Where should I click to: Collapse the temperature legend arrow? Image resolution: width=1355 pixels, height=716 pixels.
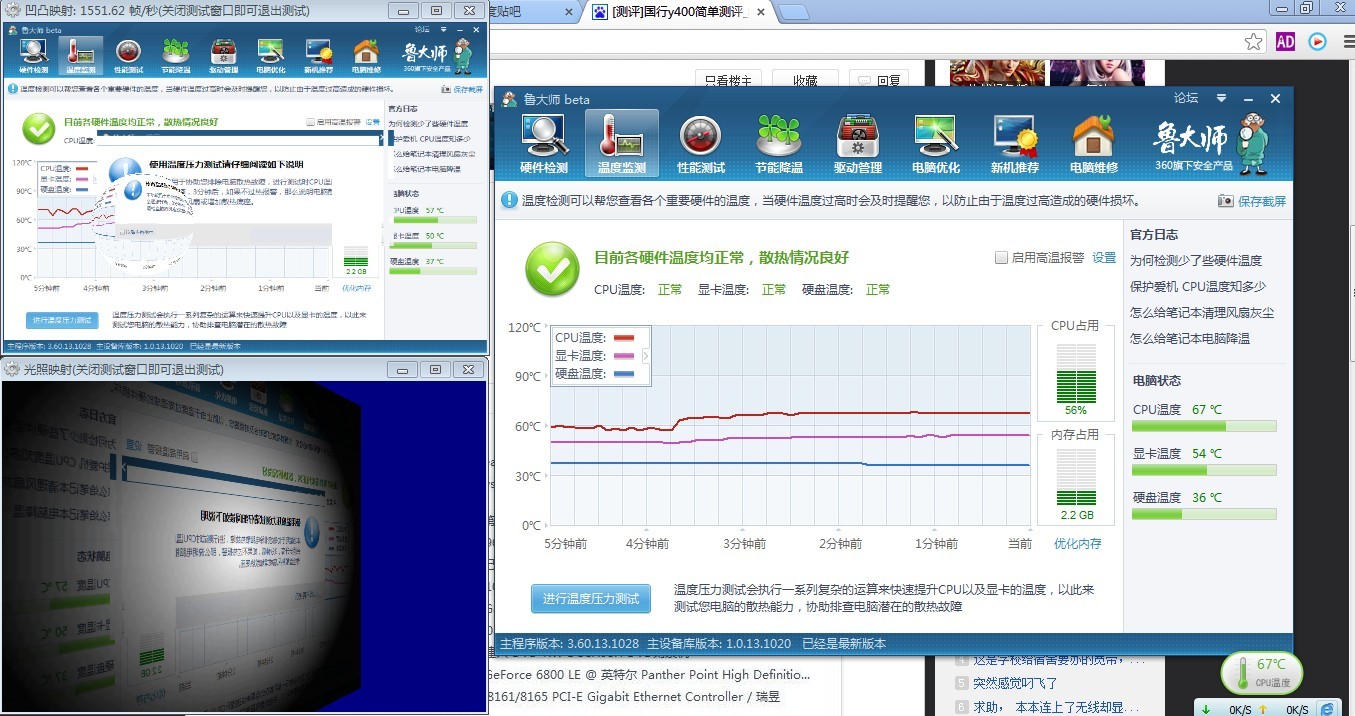[645, 355]
